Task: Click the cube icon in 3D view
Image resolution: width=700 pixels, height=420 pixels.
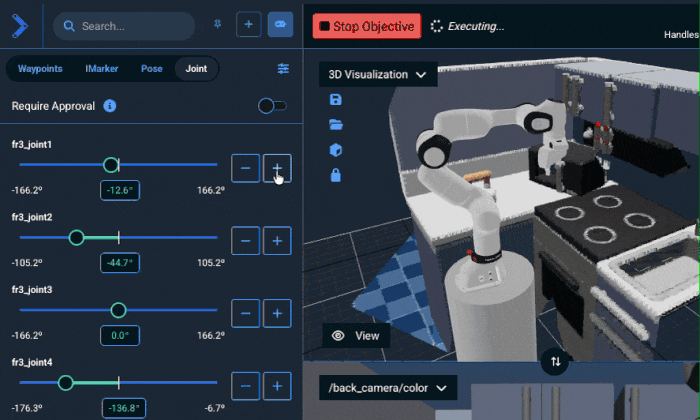Action: [336, 150]
